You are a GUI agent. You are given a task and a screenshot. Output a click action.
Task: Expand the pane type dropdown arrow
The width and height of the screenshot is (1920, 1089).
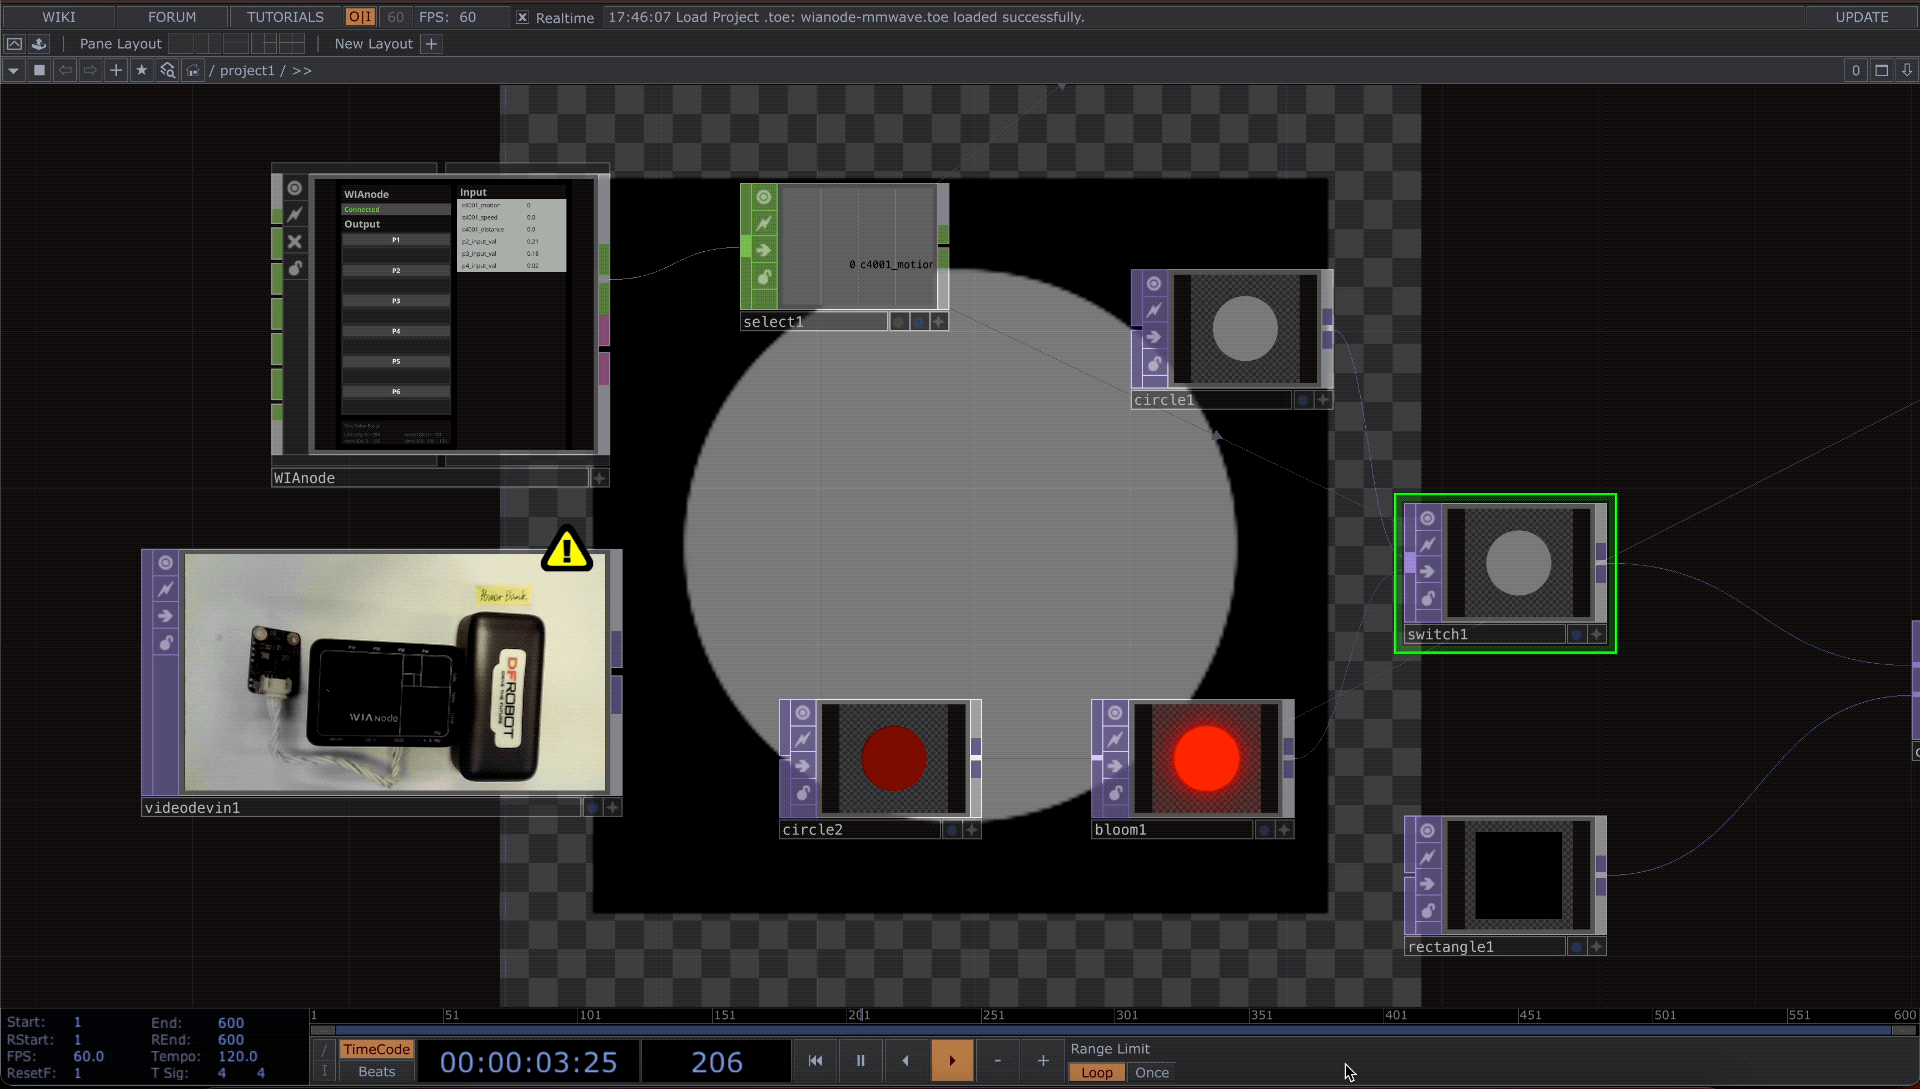coord(13,70)
